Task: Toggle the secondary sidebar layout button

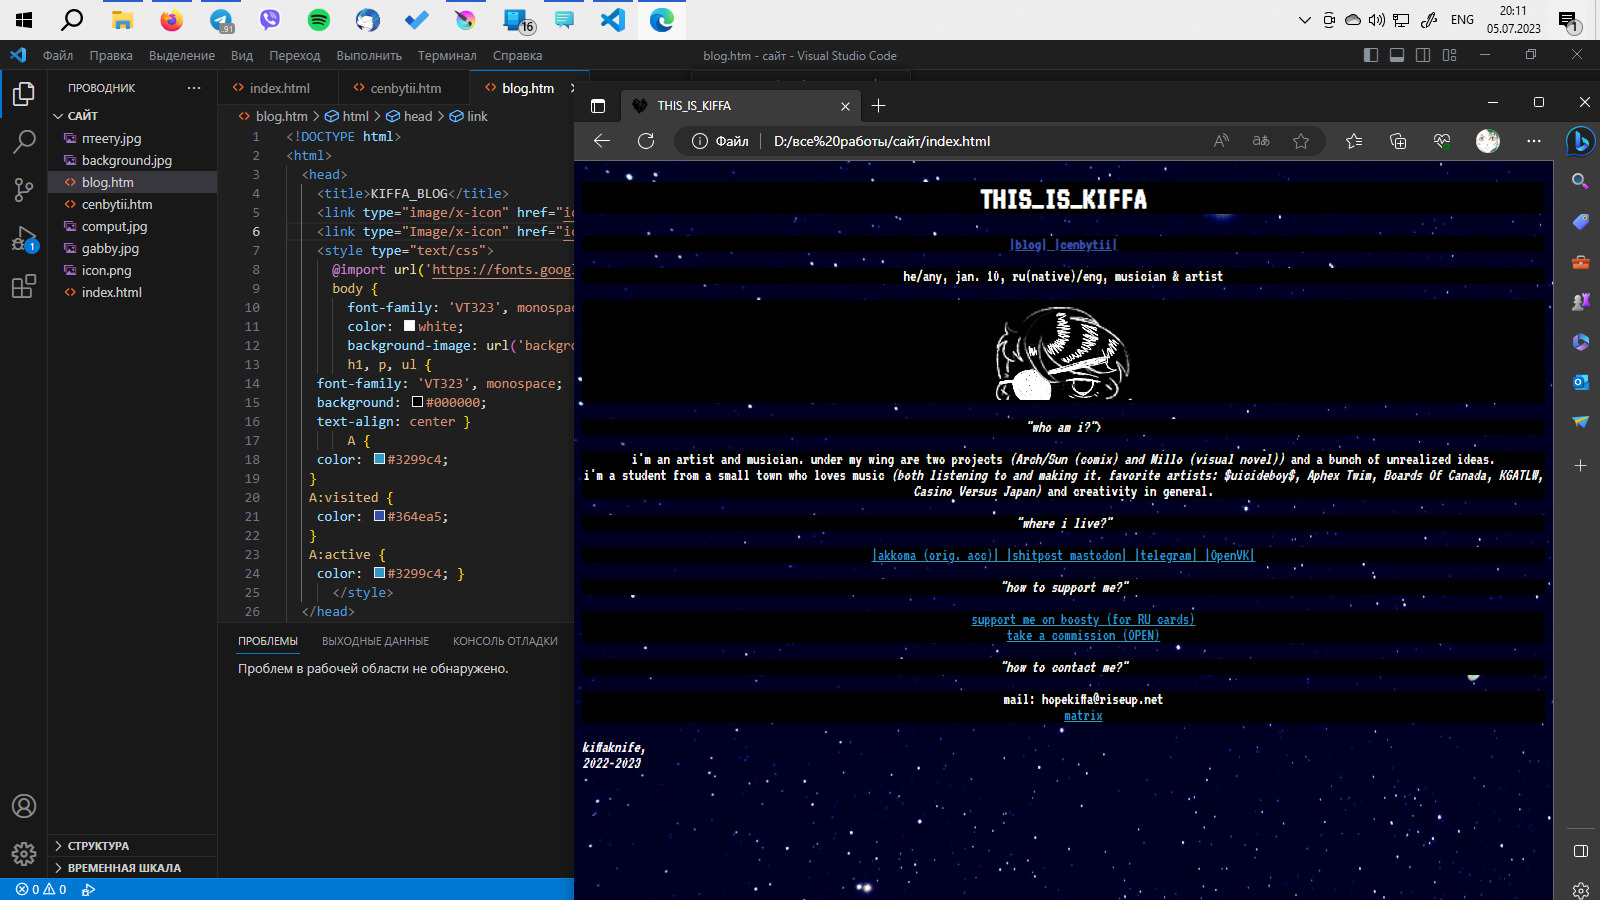Action: pos(1423,55)
